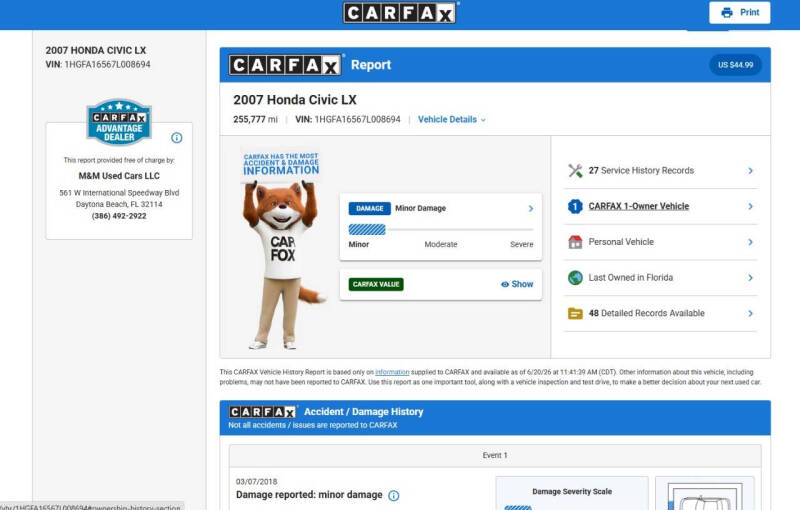Click CARFAX logo in Accident History header
The width and height of the screenshot is (800, 510).
[263, 412]
